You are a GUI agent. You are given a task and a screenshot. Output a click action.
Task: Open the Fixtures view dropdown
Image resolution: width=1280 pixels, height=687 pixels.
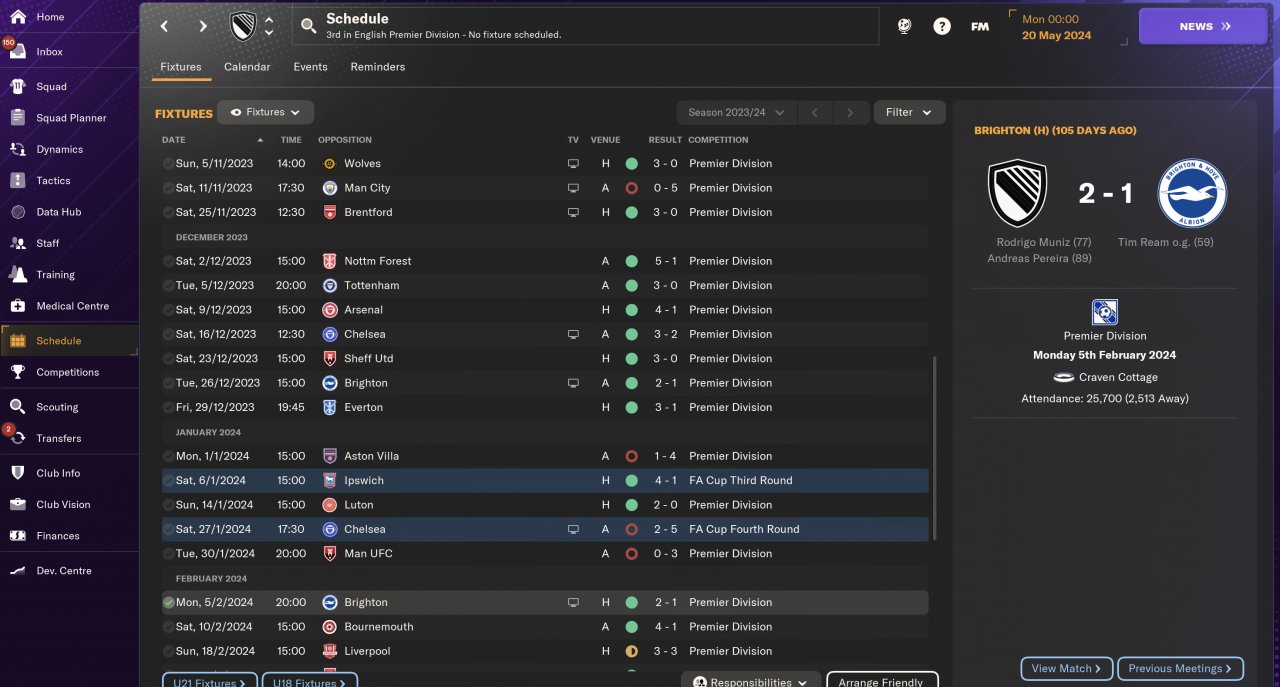(266, 113)
